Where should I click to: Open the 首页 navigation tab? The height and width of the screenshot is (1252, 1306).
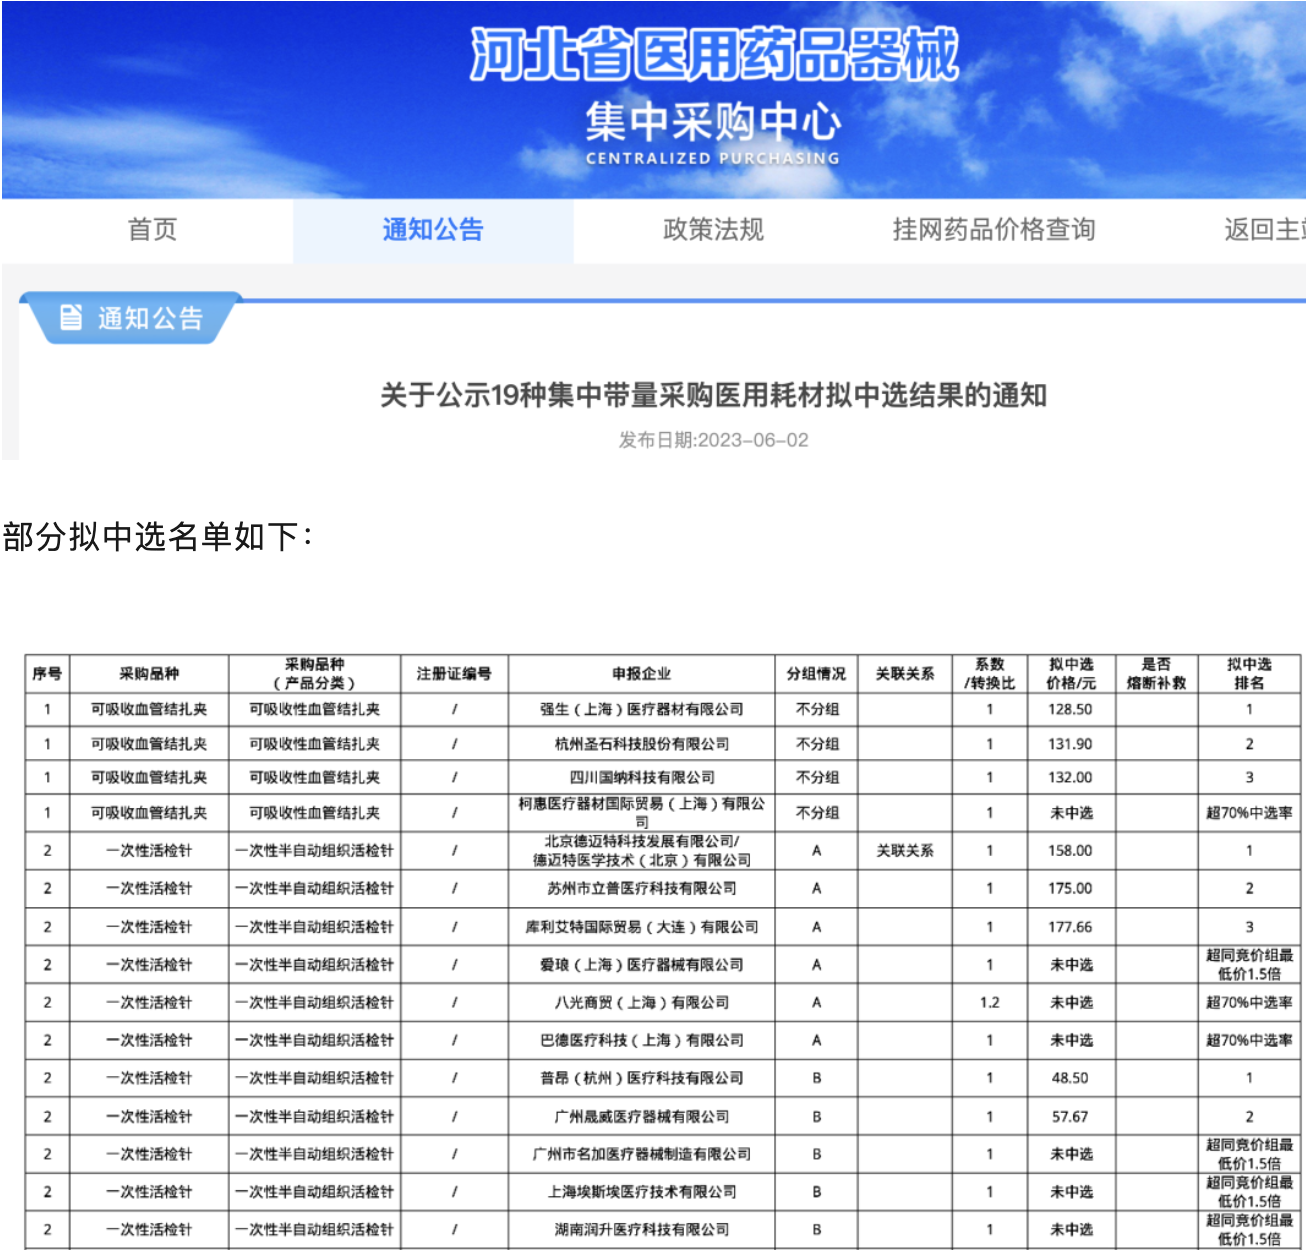coord(152,230)
